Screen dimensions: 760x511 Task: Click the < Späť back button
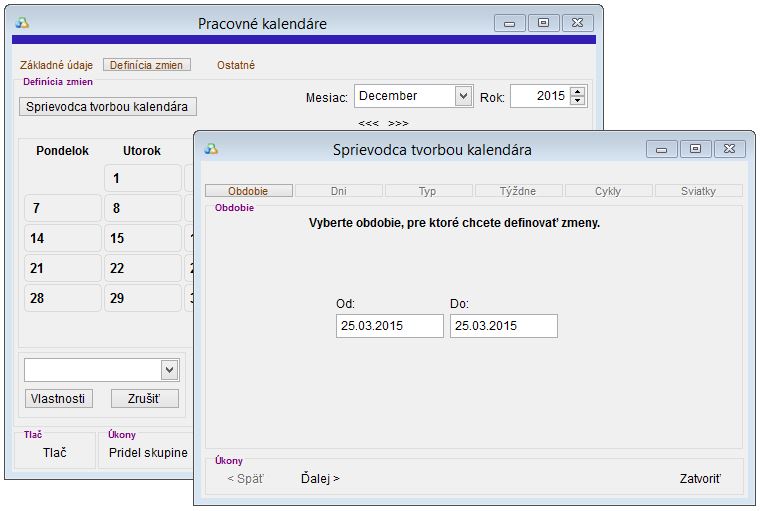pyautogui.click(x=246, y=479)
